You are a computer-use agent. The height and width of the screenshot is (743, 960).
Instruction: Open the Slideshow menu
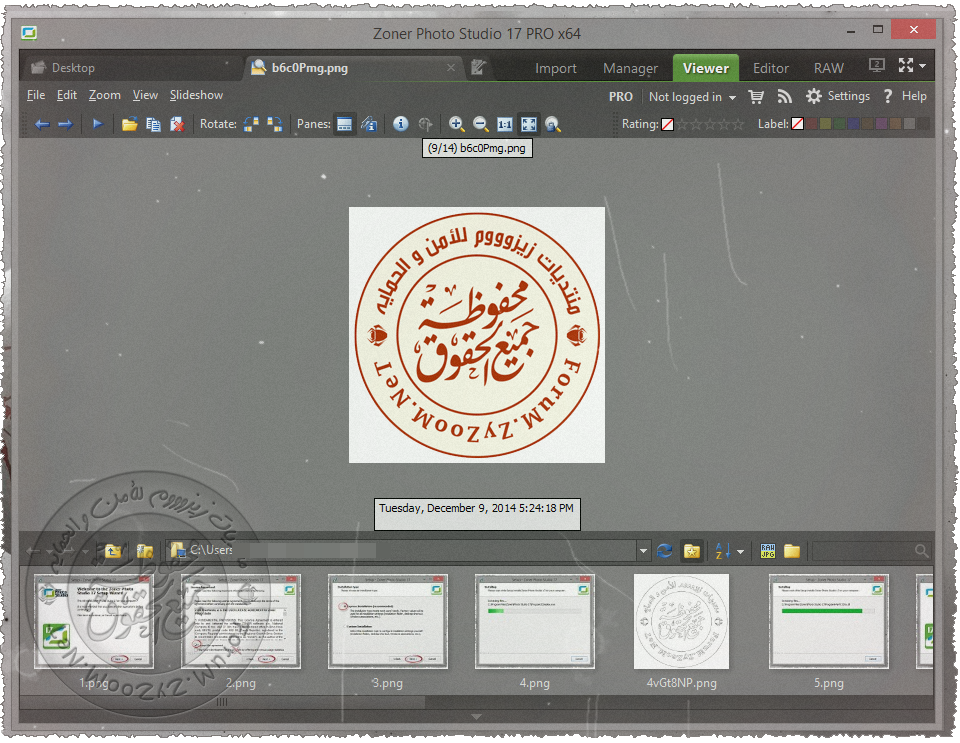197,95
